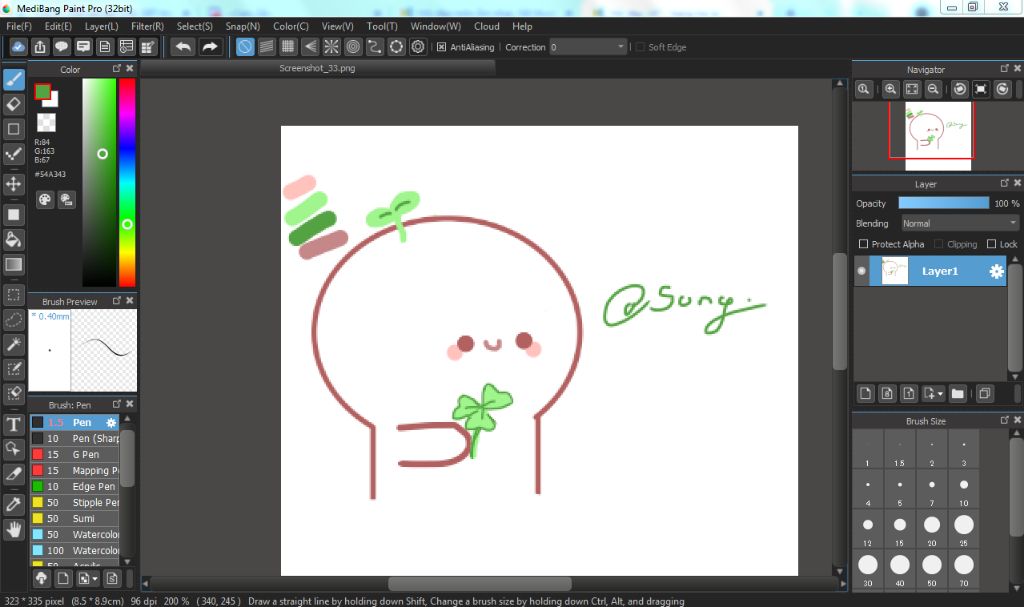
Task: Select the Stipple Pen brush
Action: (75, 502)
